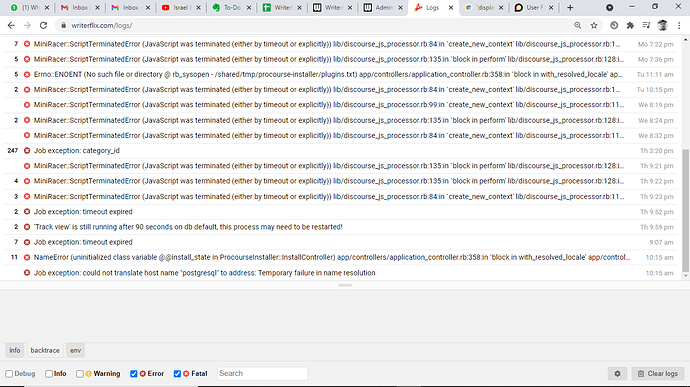
Task: Select postgresql name resolution failure row
Action: [340, 273]
